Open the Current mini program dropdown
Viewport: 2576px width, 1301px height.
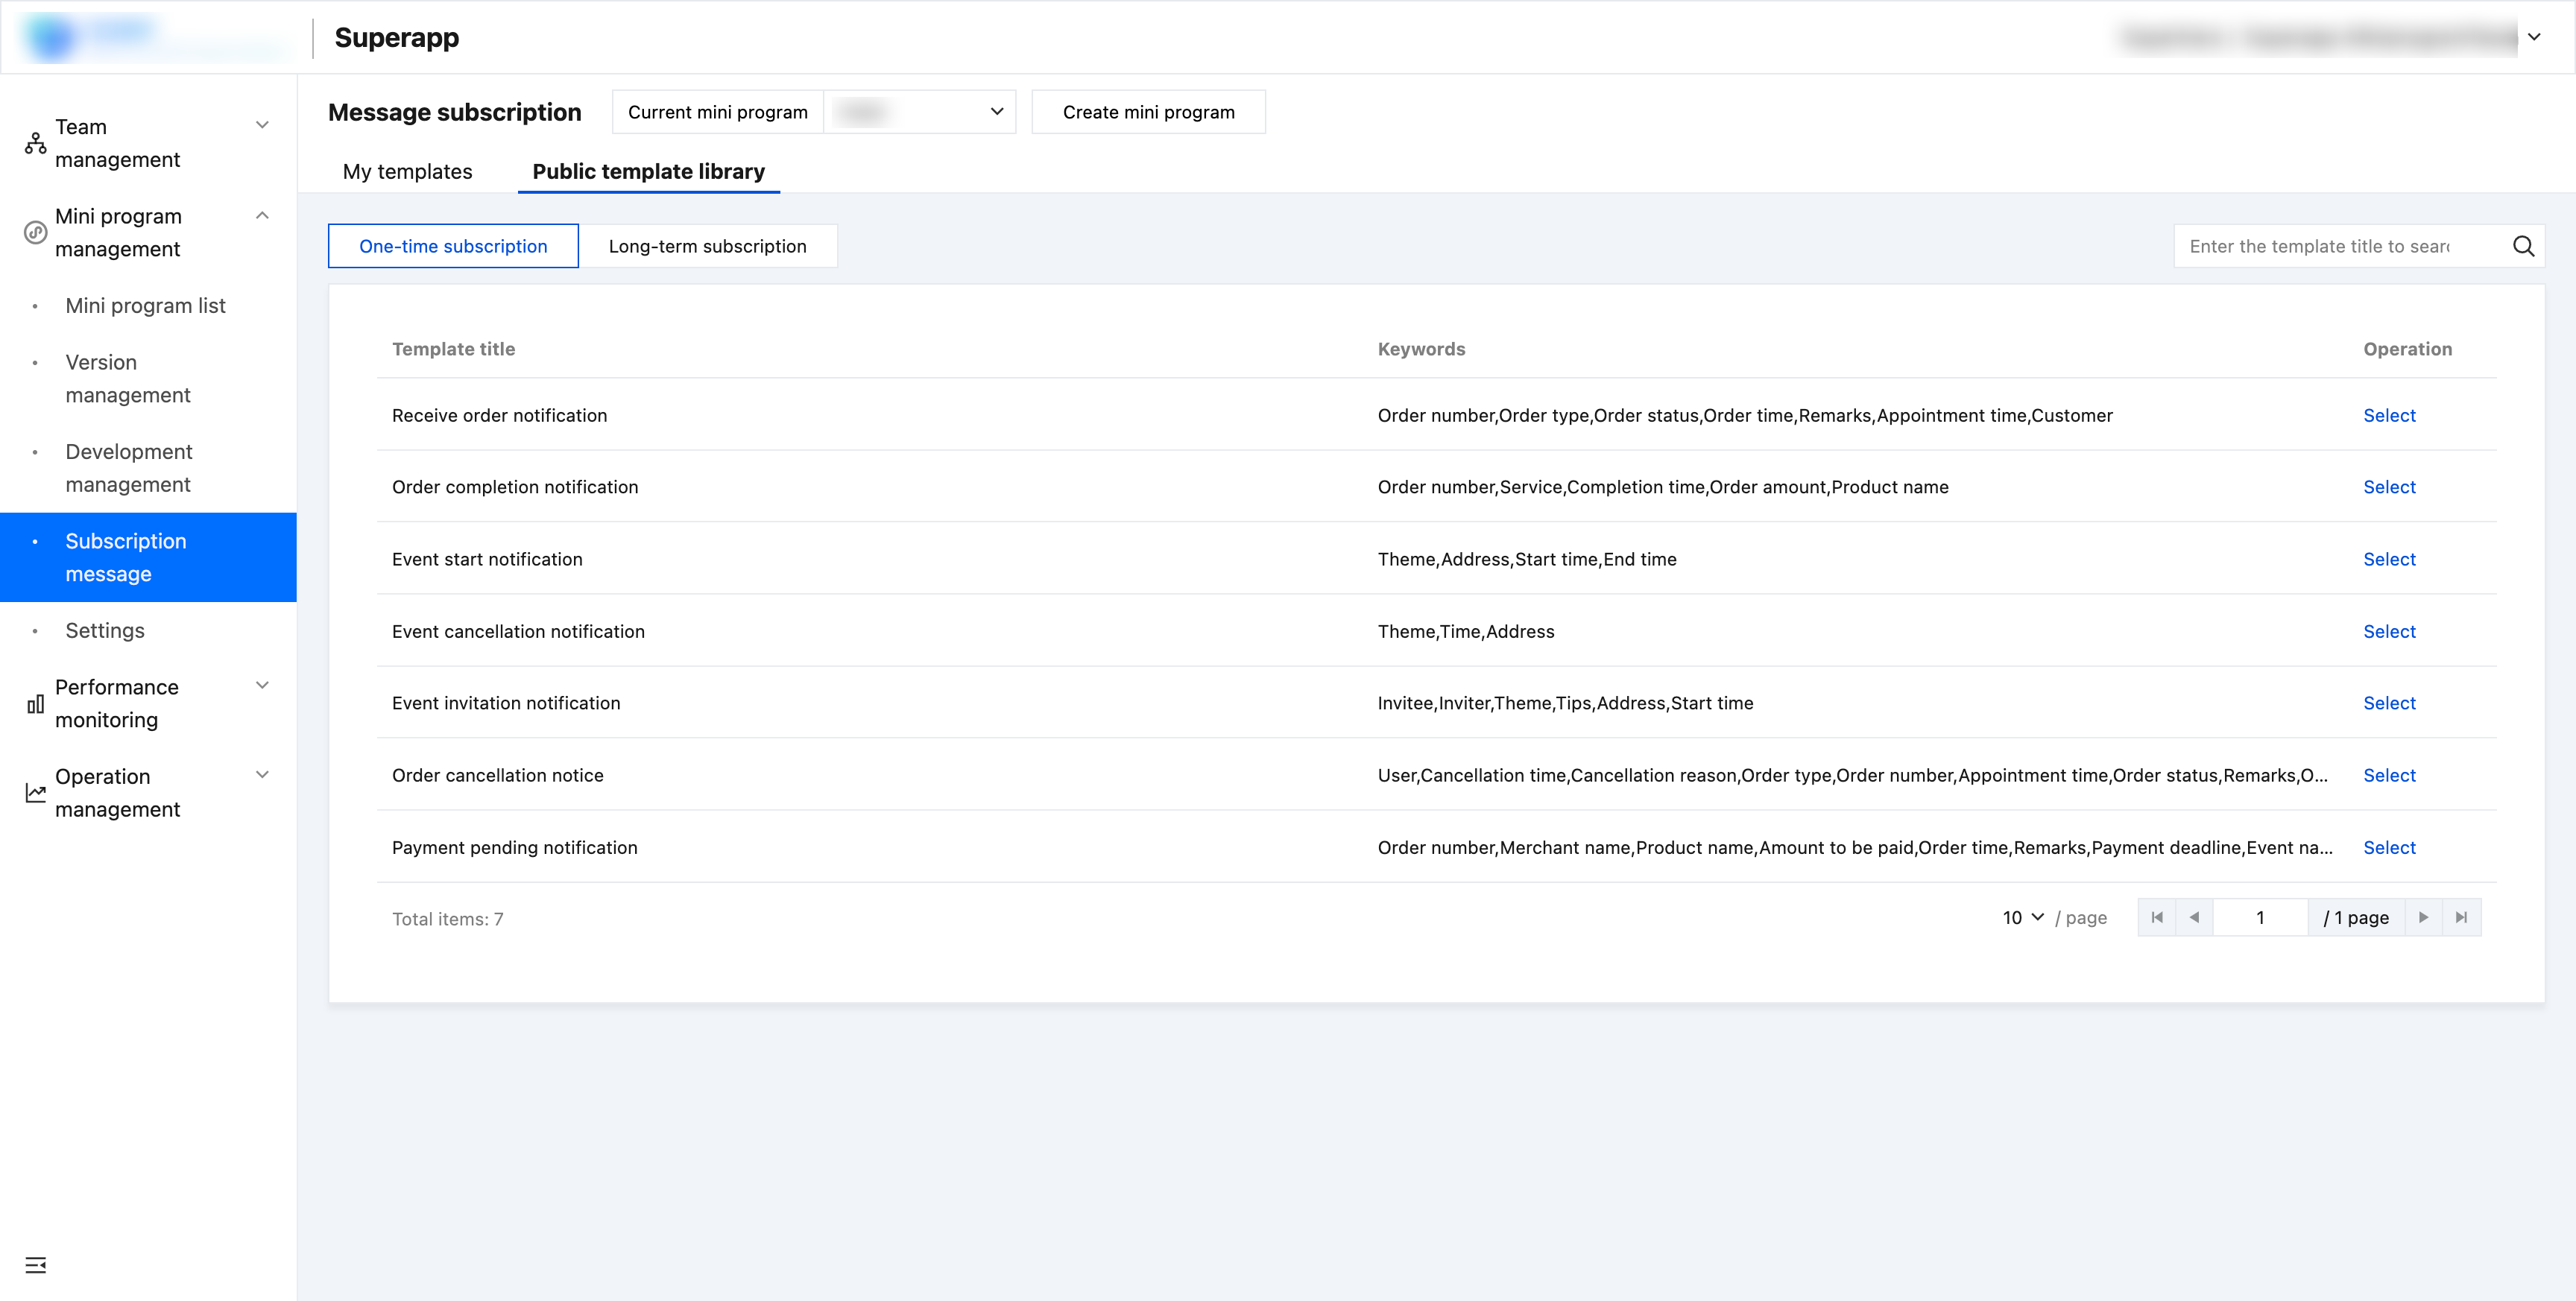click(x=918, y=112)
